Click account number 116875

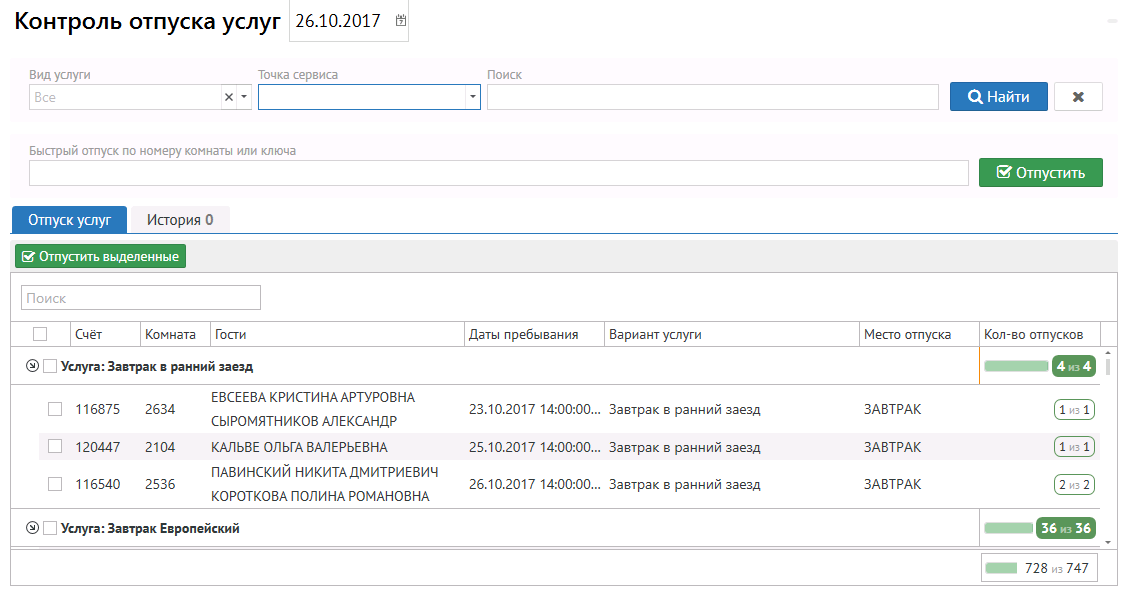(x=98, y=409)
